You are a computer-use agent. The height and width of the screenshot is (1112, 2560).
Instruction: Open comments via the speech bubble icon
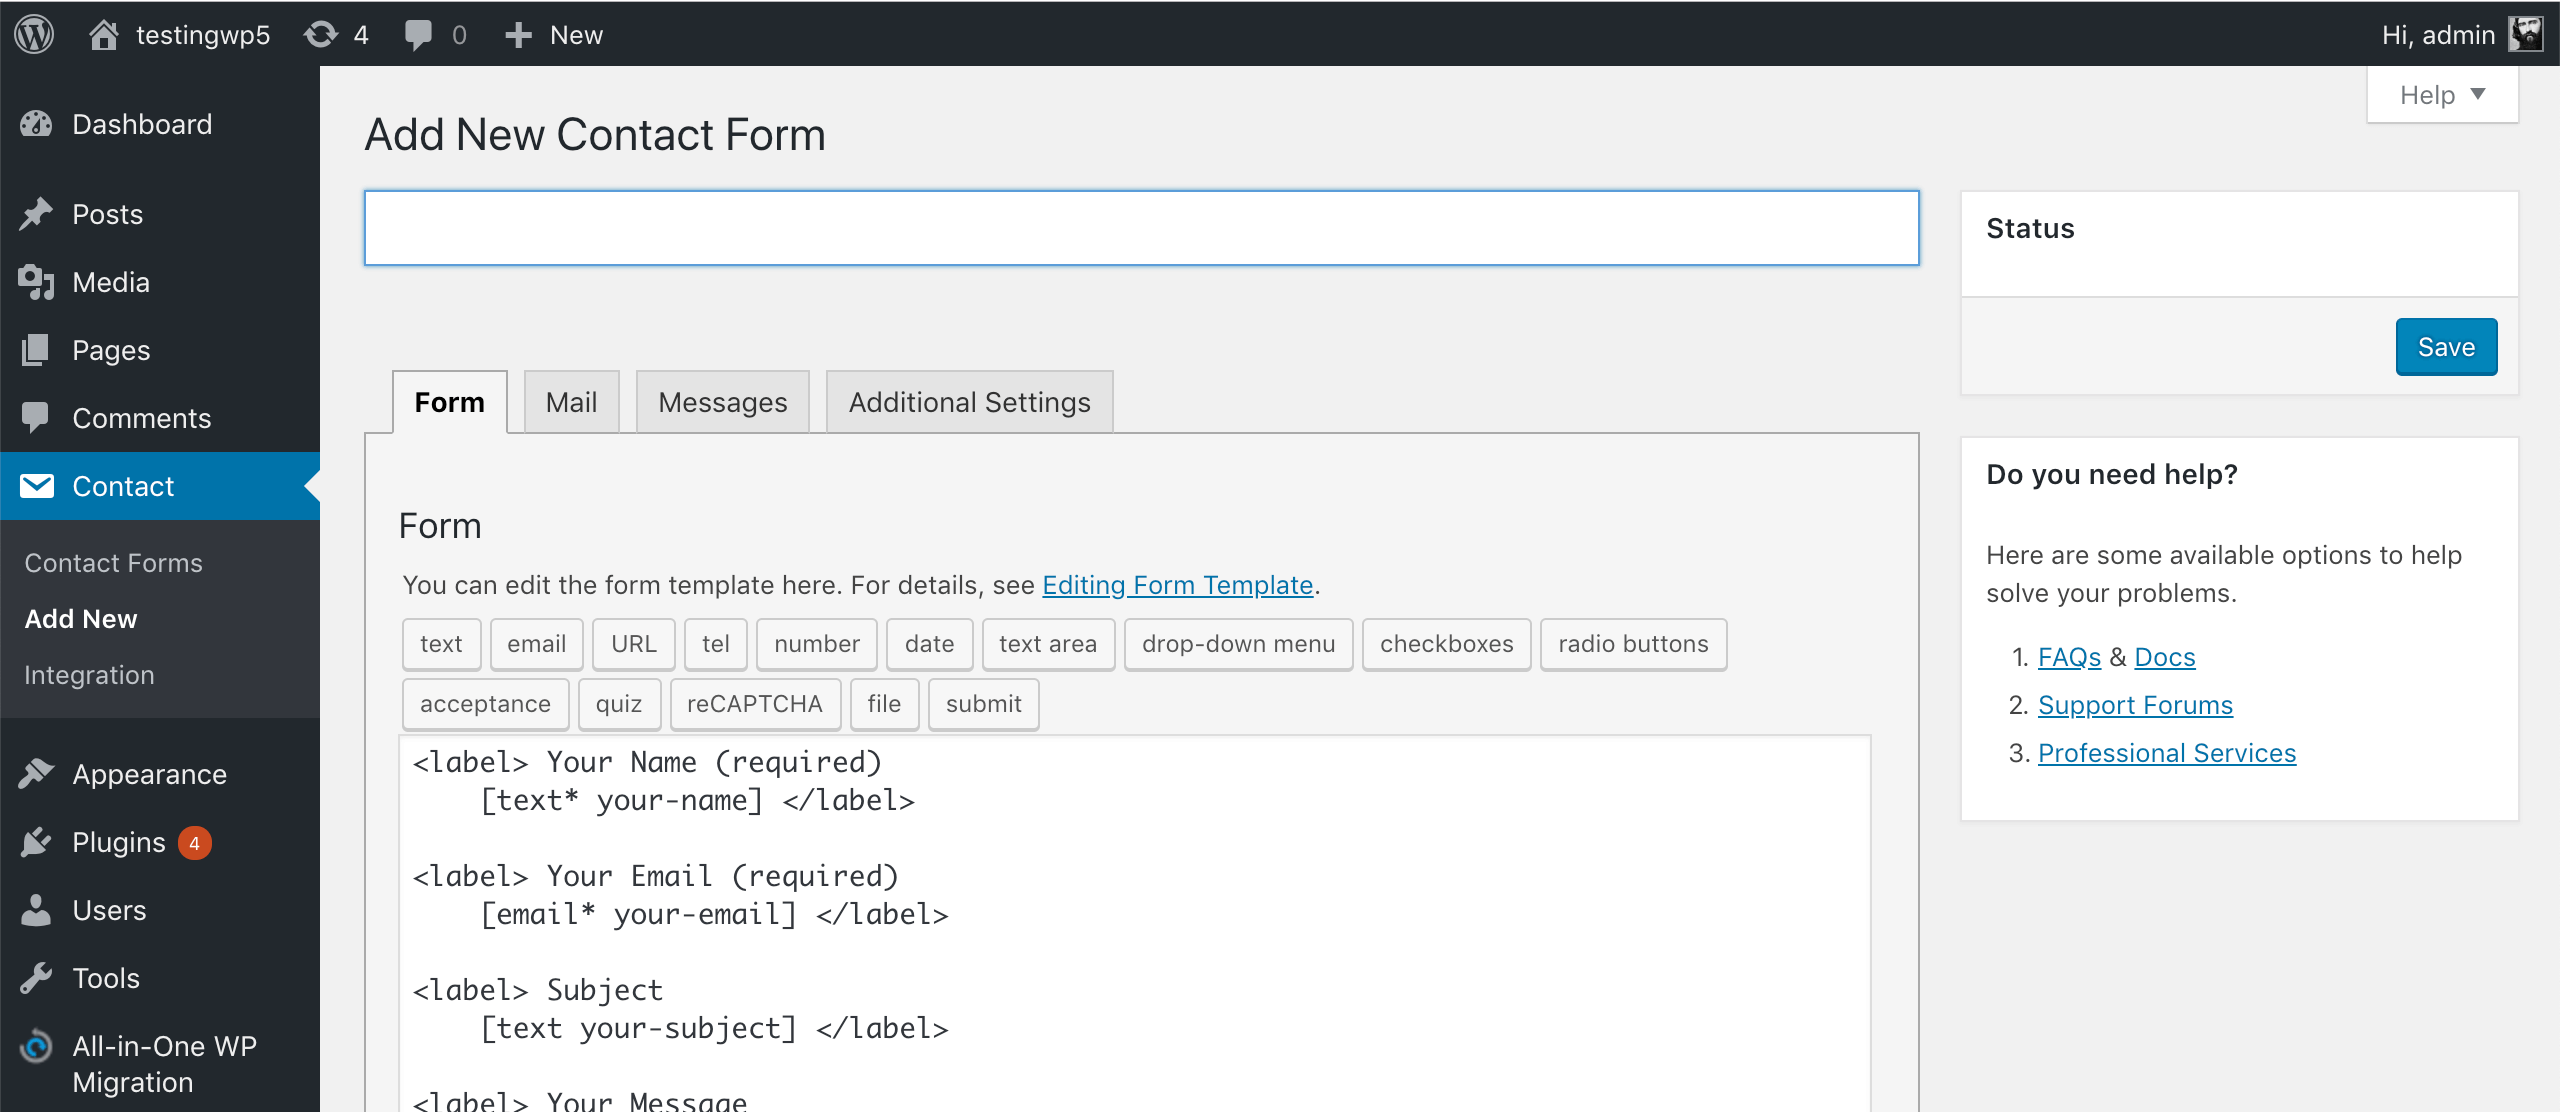click(419, 33)
